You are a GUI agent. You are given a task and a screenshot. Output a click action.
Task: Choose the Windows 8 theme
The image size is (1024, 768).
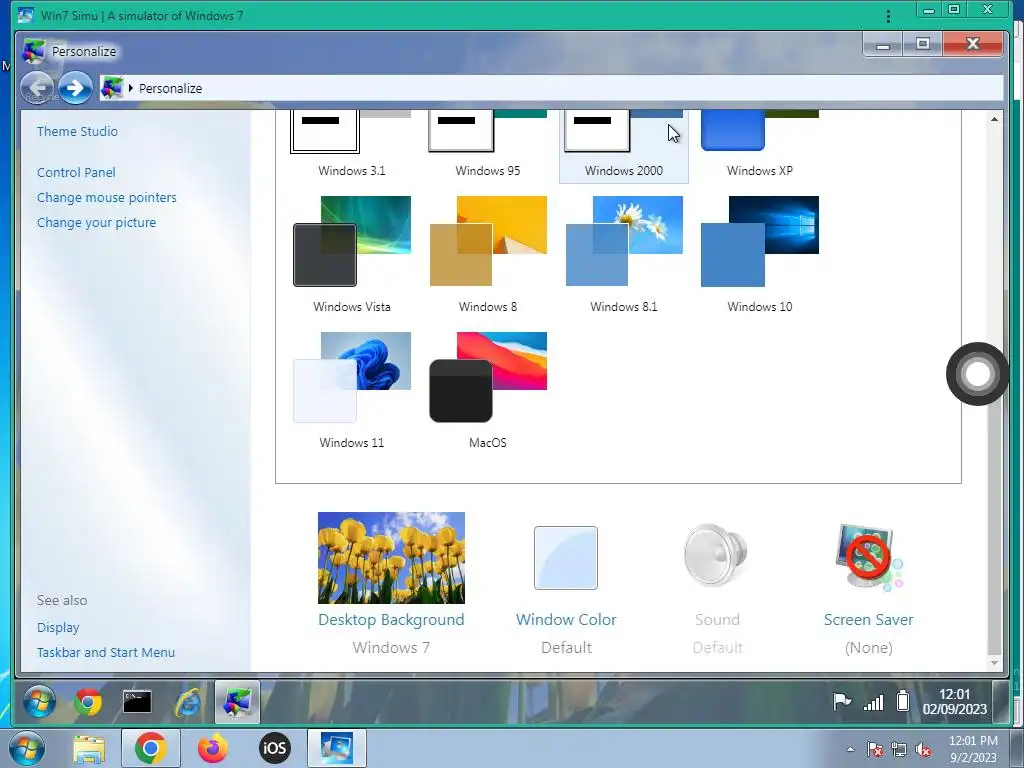(487, 241)
